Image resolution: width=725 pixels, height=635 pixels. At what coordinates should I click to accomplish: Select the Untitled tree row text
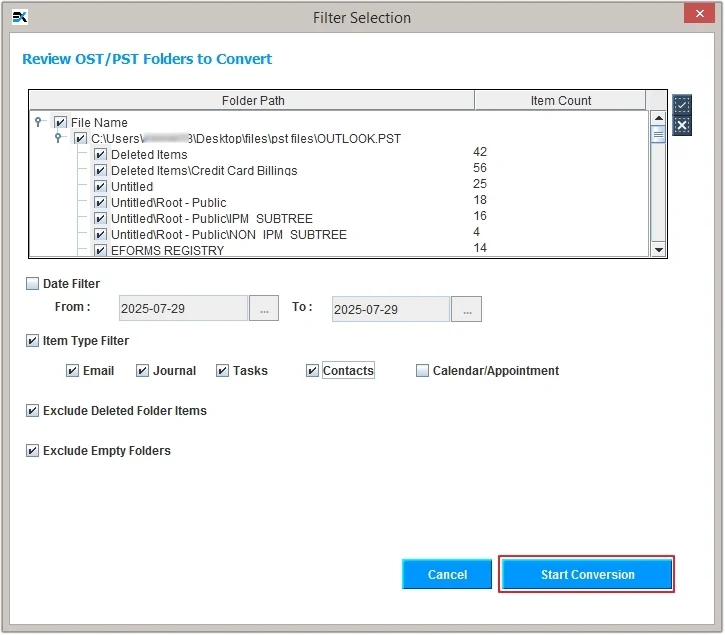coord(132,186)
